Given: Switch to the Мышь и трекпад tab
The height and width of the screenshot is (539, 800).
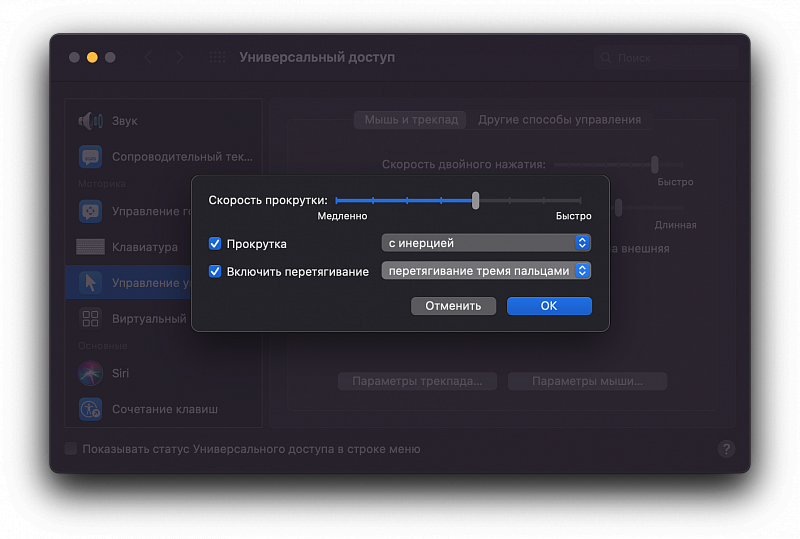Looking at the screenshot, I should point(411,120).
